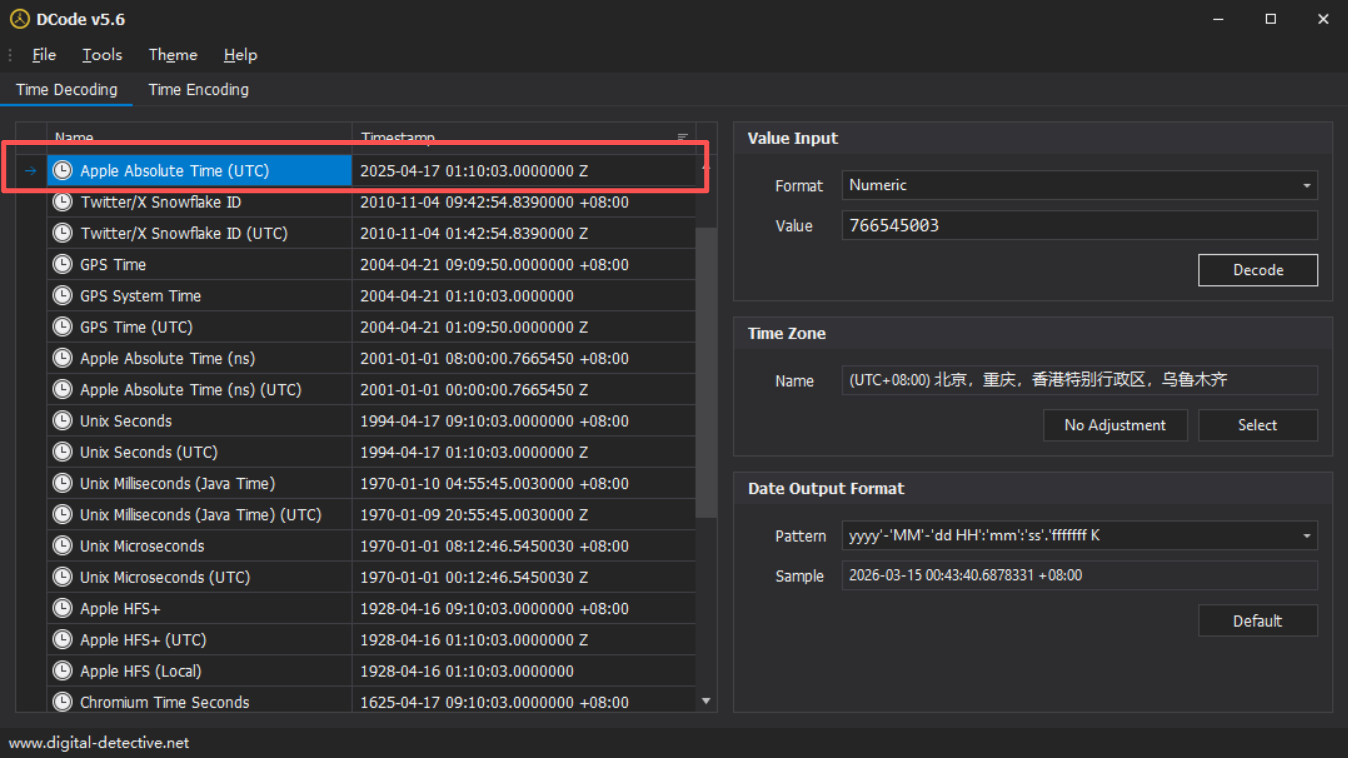
Task: Click the Default pattern button
Action: (x=1258, y=621)
